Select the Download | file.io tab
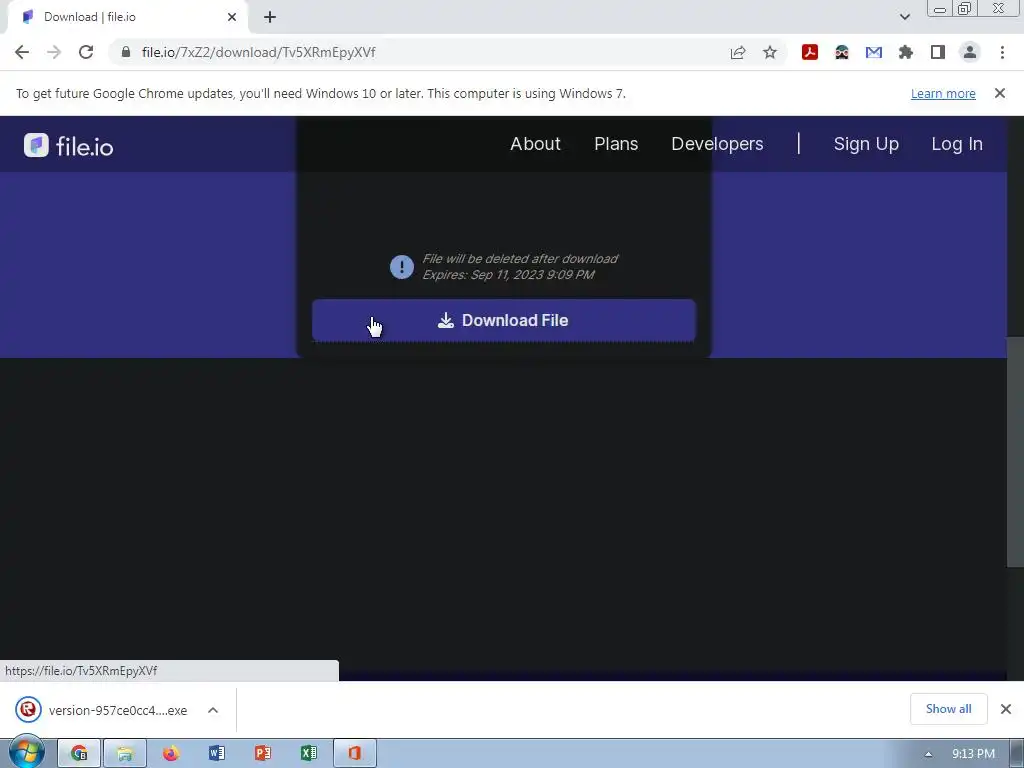 (127, 17)
